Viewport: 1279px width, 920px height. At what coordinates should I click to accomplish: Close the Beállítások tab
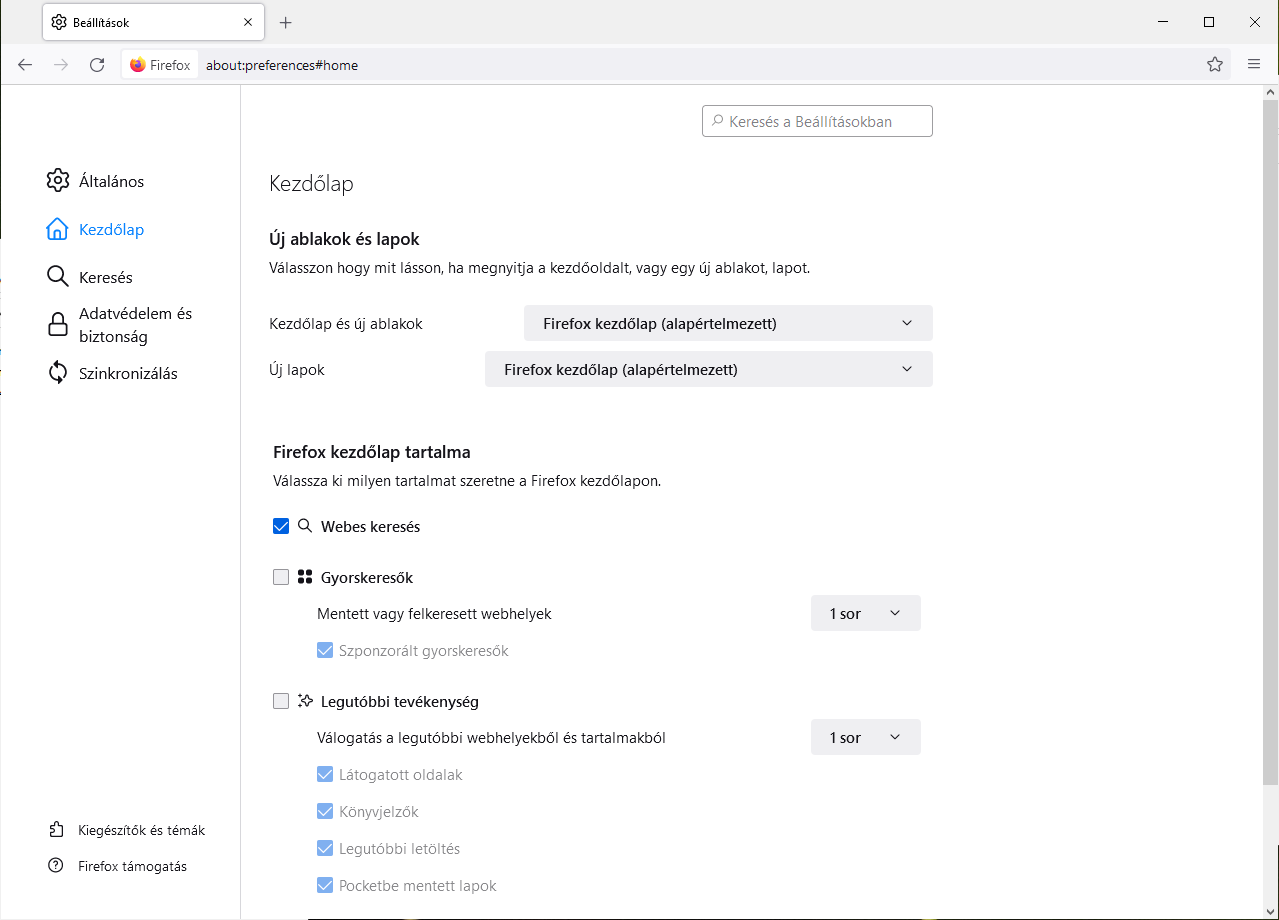[247, 22]
